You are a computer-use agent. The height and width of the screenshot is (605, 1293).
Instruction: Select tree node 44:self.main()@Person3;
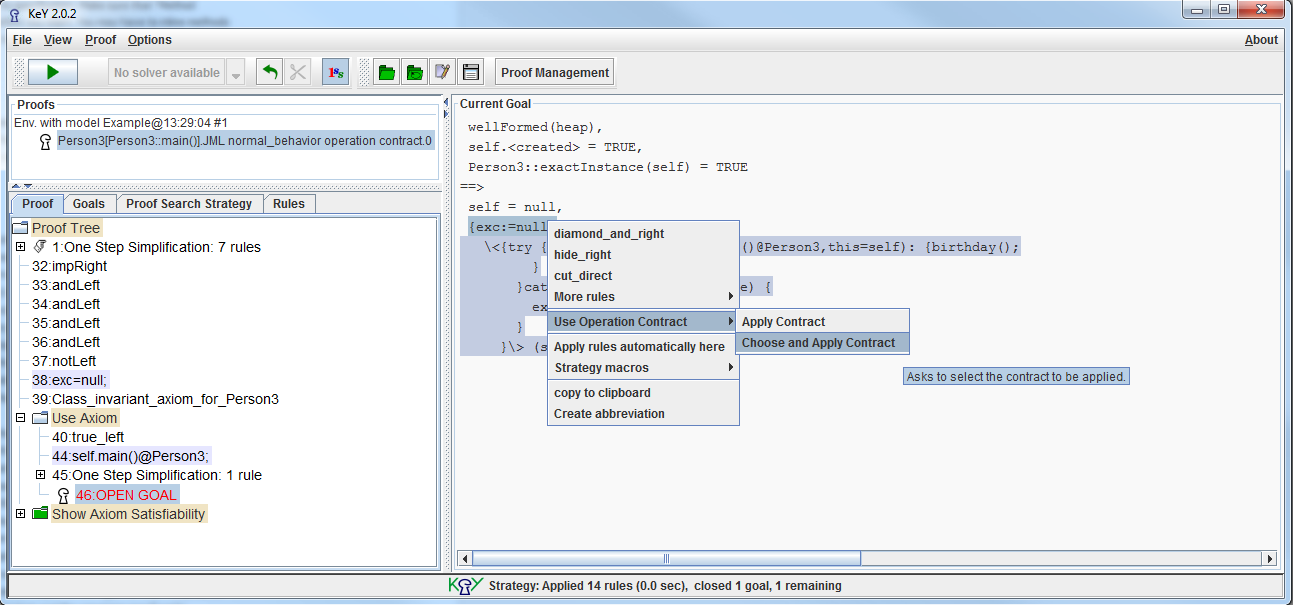pos(131,456)
